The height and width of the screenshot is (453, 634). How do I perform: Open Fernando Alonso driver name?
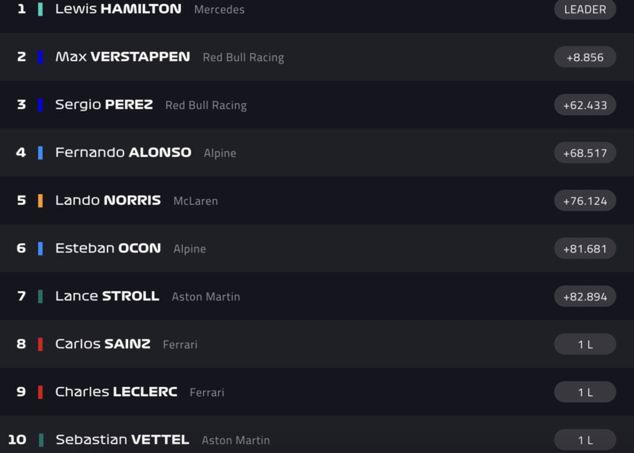123,153
